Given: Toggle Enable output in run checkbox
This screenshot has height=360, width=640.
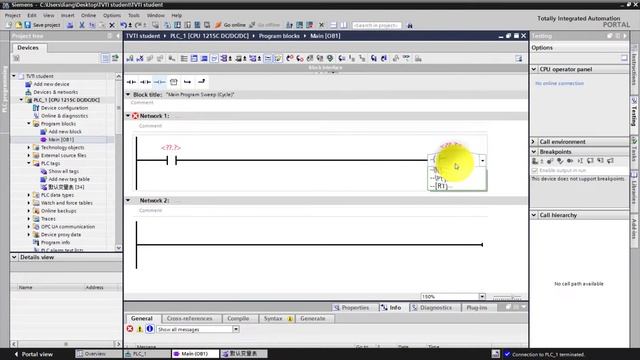Looking at the screenshot, I should (535, 170).
